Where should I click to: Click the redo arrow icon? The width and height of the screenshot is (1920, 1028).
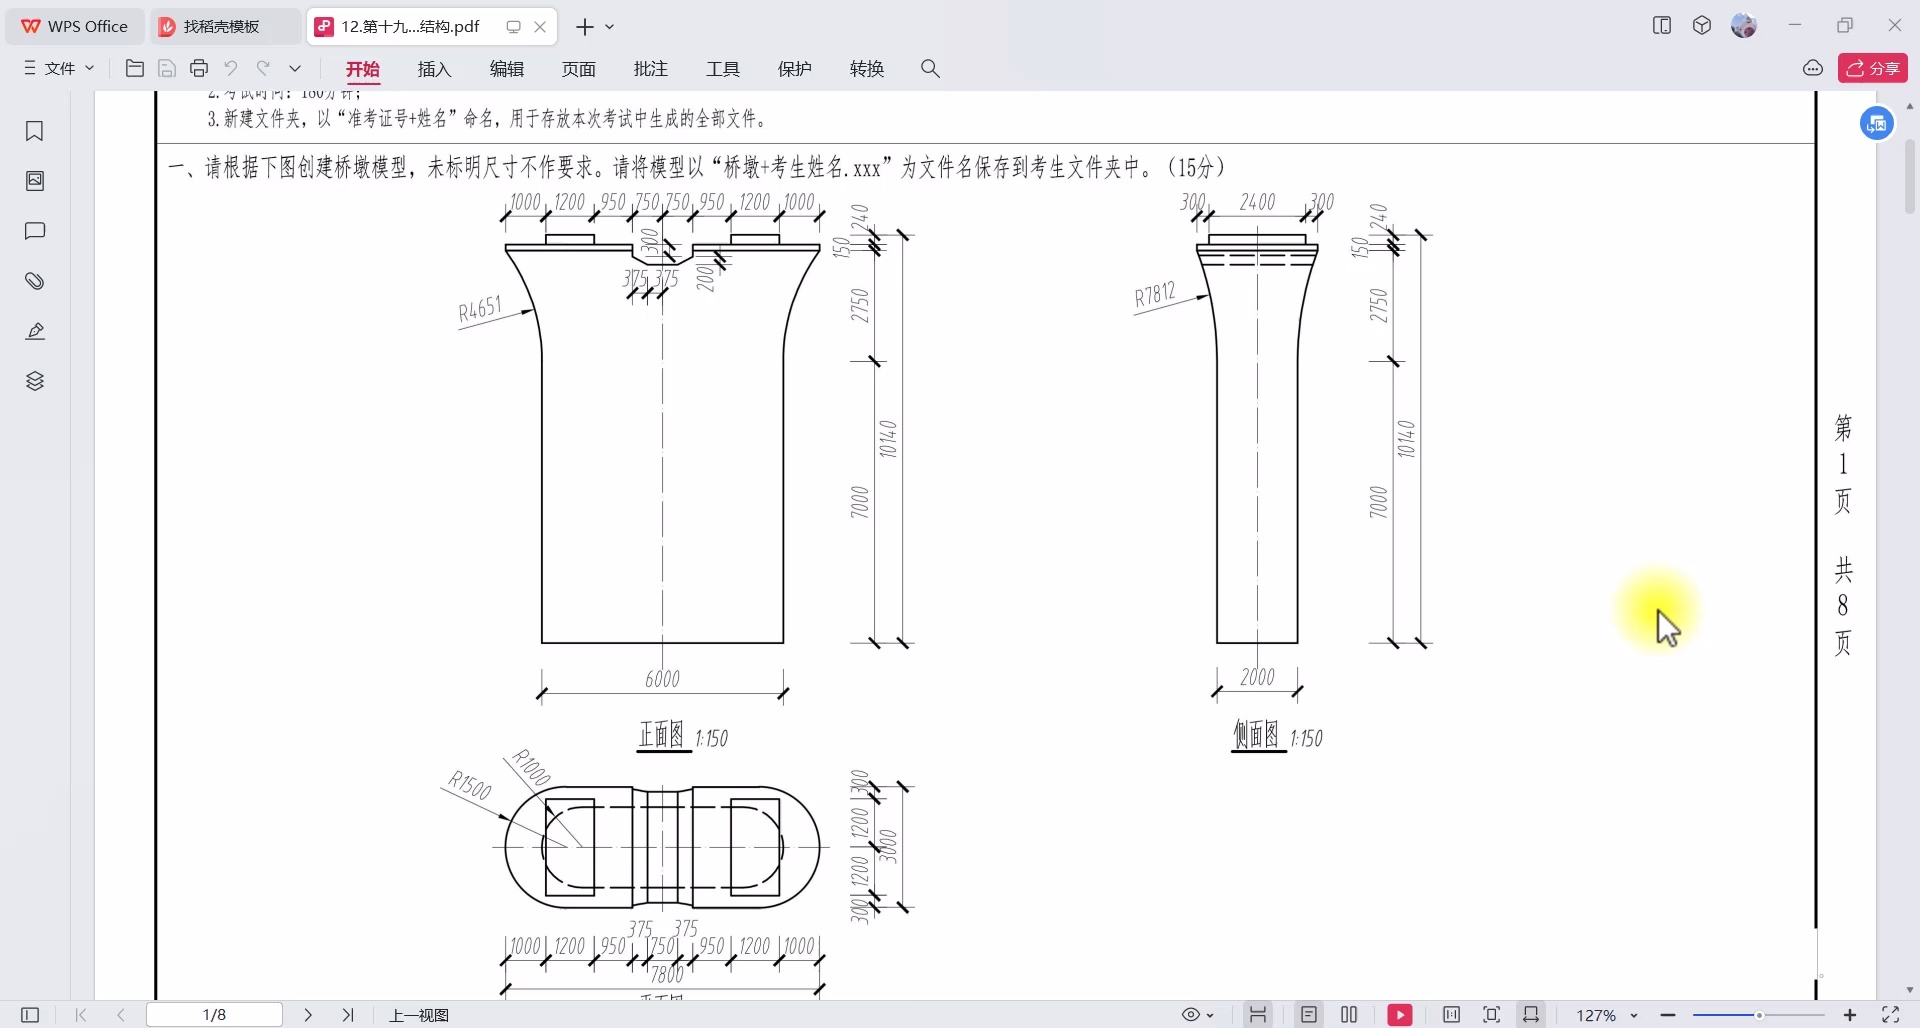click(263, 68)
